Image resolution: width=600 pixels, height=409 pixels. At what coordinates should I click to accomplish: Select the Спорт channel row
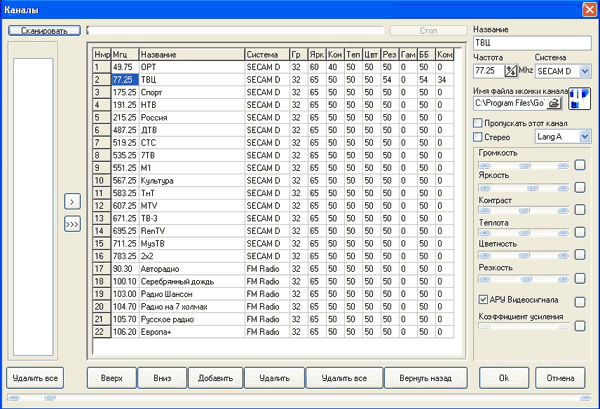click(273, 92)
